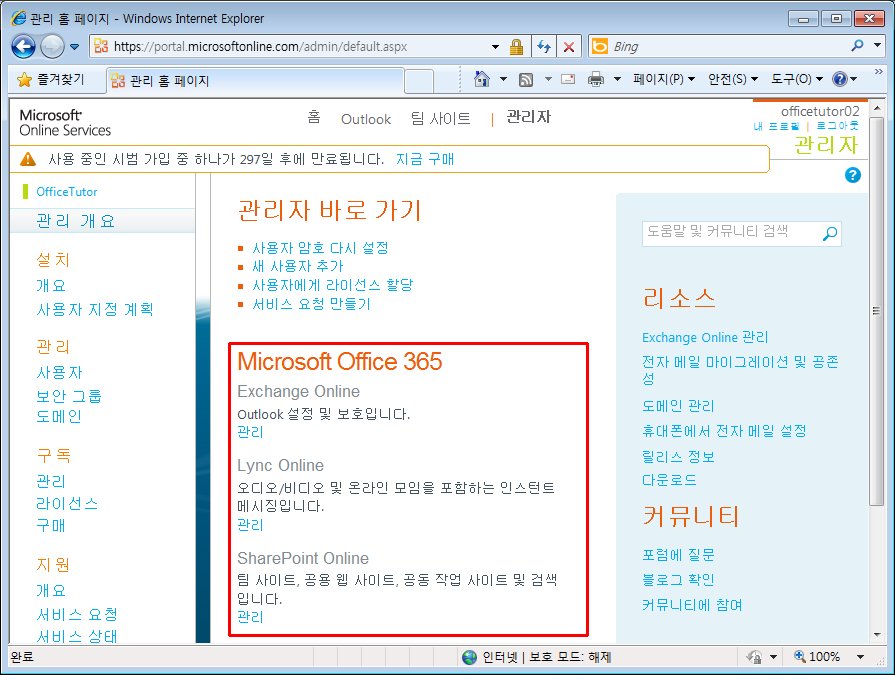The image size is (895, 675).
Task: Open the recent pages dropdown arrow
Action: point(75,47)
